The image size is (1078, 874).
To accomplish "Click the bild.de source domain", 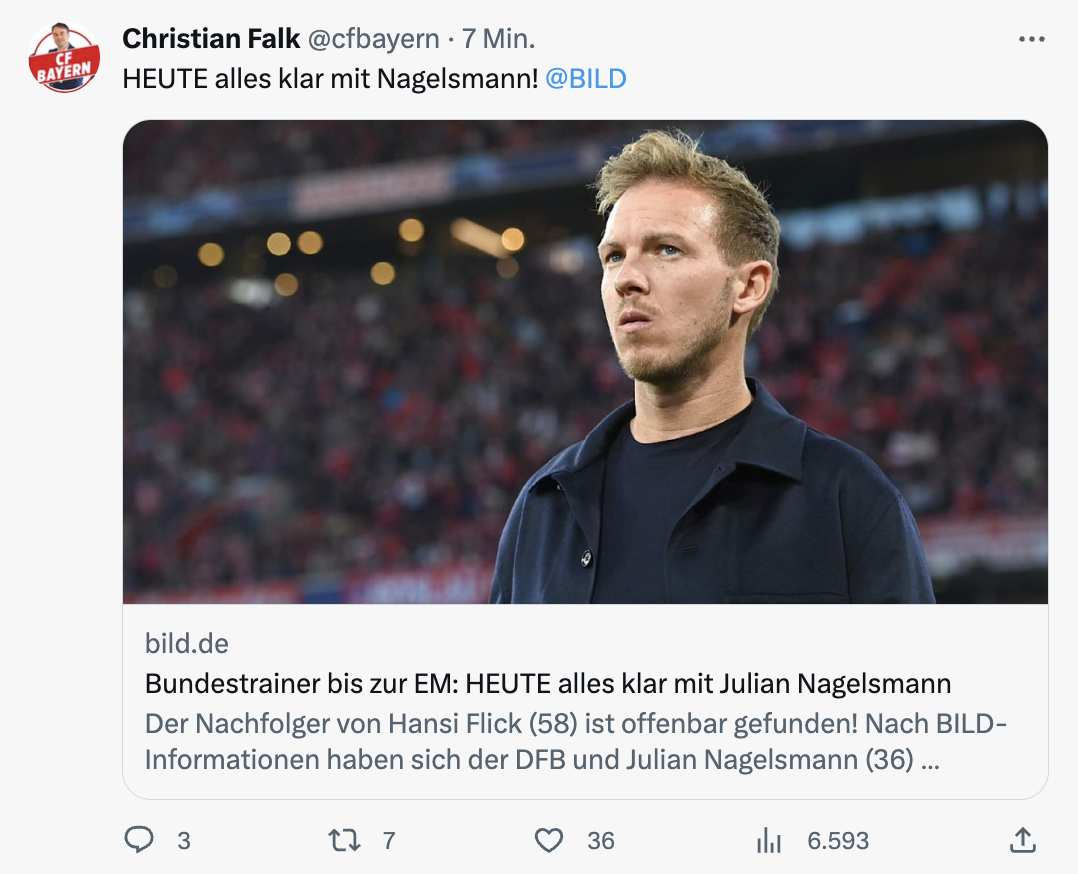I will click(x=187, y=644).
